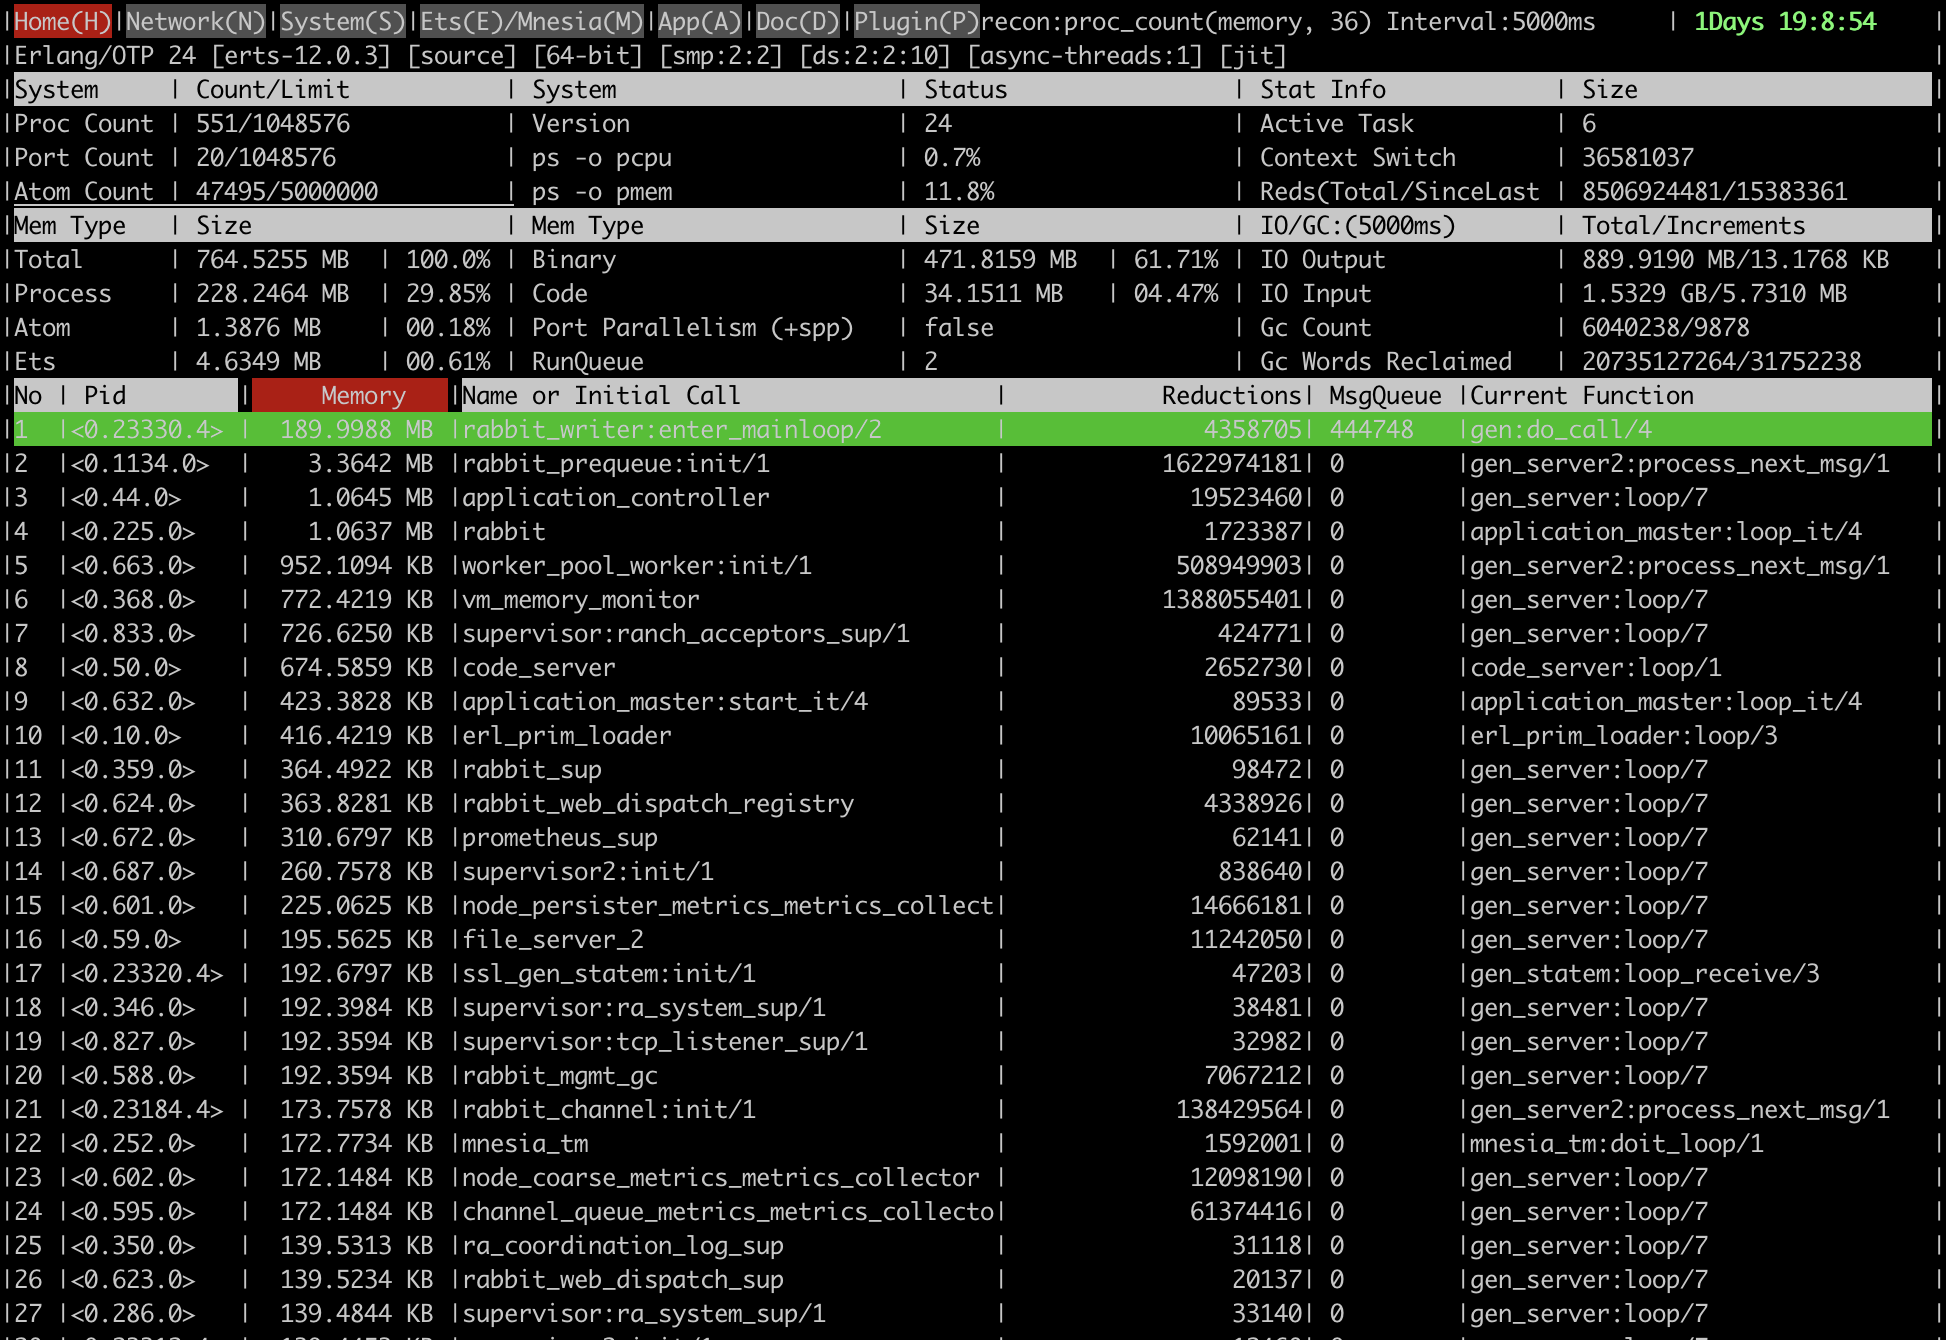Select the ra_coordination_log_sup row
The width and height of the screenshot is (1946, 1340).
972,1245
